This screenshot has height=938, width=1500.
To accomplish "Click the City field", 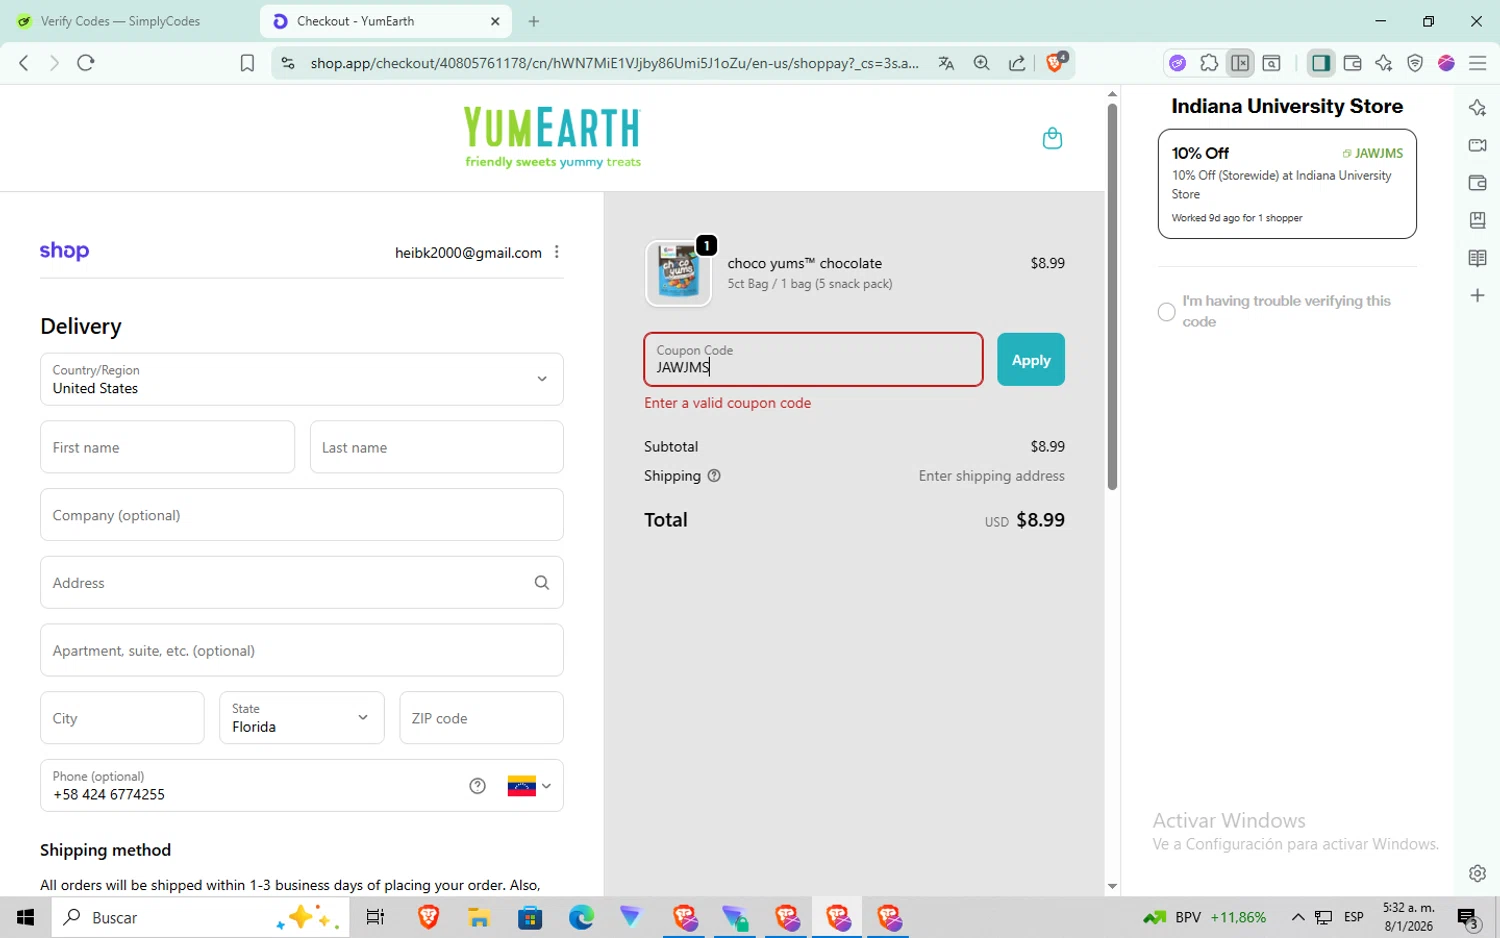I will (122, 718).
